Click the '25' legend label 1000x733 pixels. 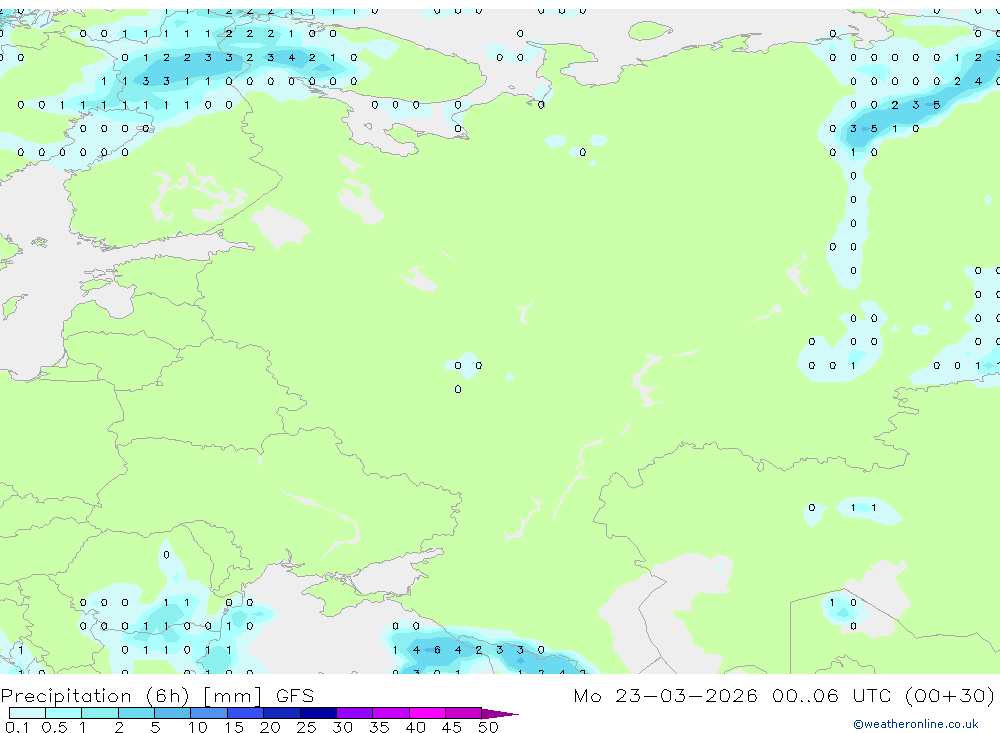[306, 727]
